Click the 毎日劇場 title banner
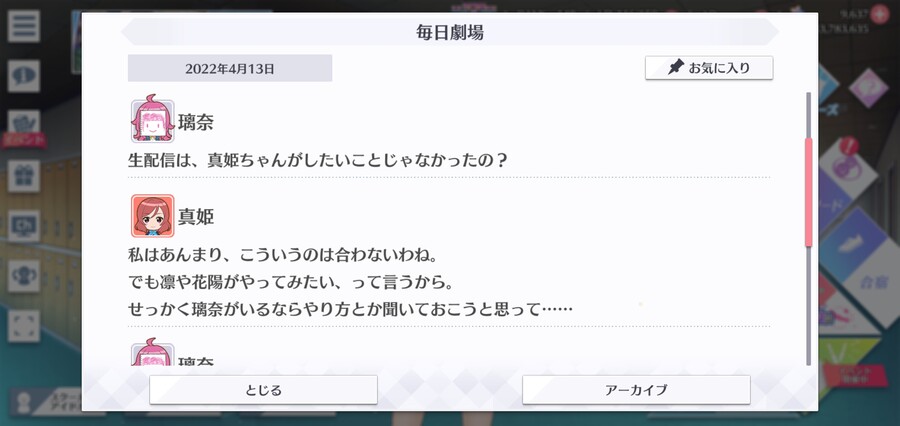 [x=450, y=32]
